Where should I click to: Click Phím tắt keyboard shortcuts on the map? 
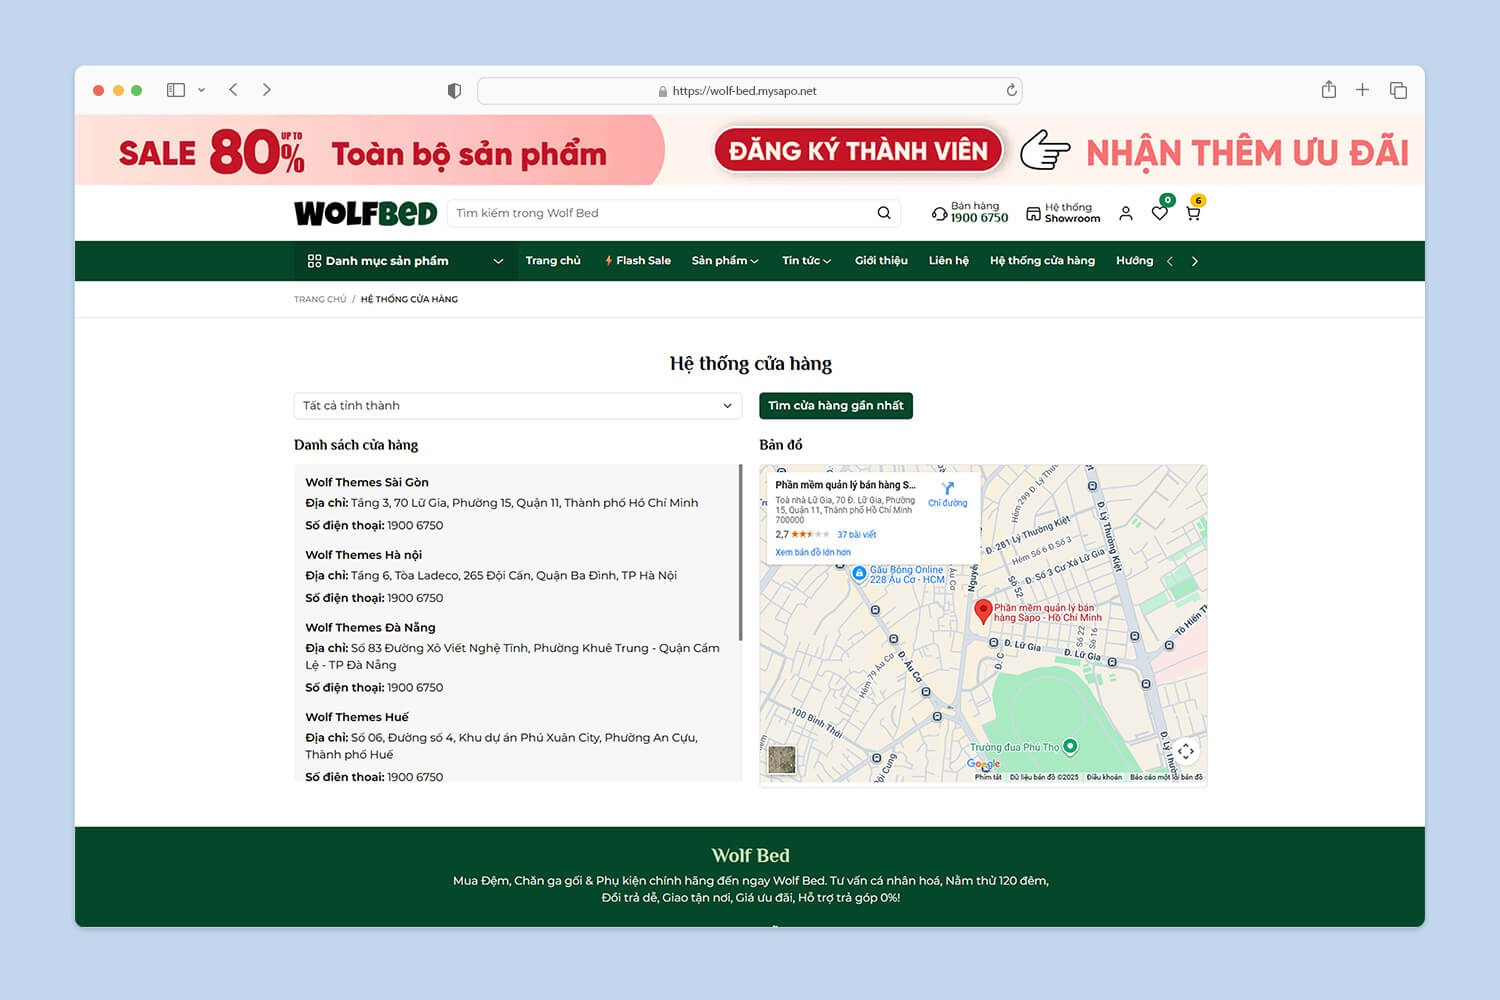click(988, 777)
